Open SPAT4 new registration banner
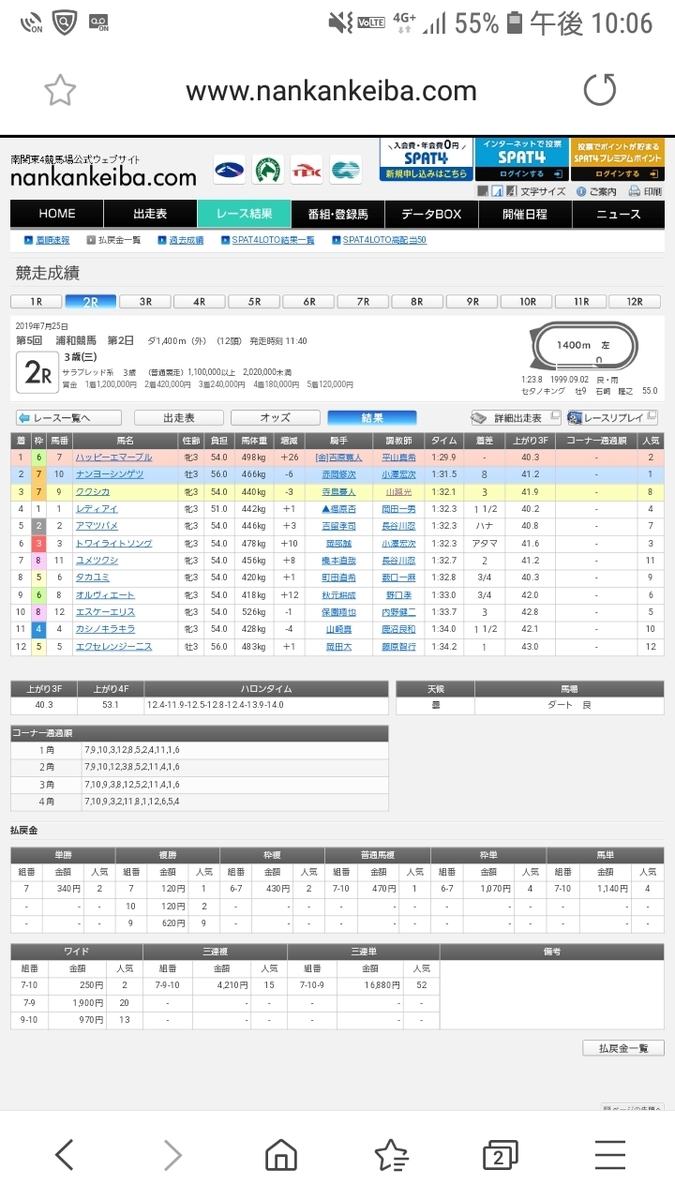Image resolution: width=675 pixels, height=1200 pixels. coord(425,160)
